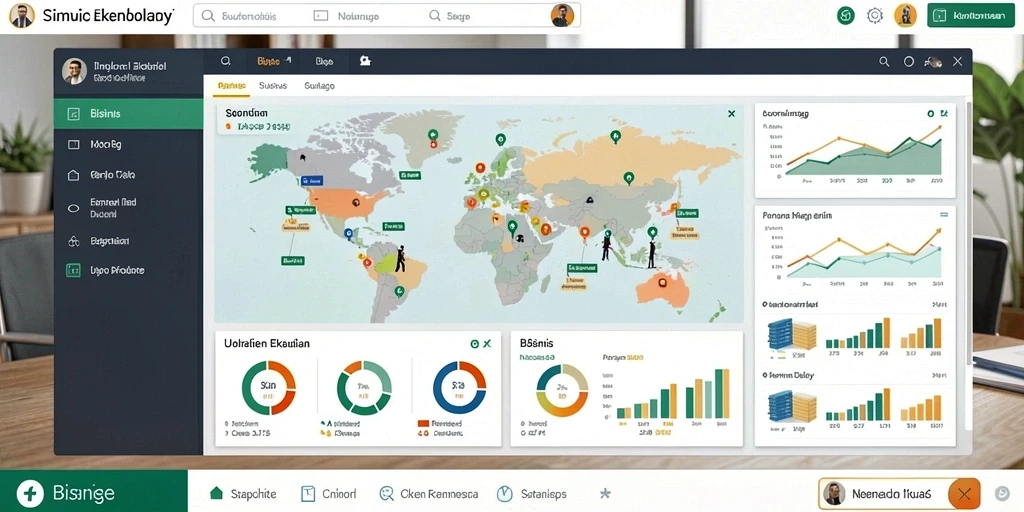This screenshot has height=512, width=1024.
Task: Click the round green icon left of the gear
Action: click(x=846, y=16)
